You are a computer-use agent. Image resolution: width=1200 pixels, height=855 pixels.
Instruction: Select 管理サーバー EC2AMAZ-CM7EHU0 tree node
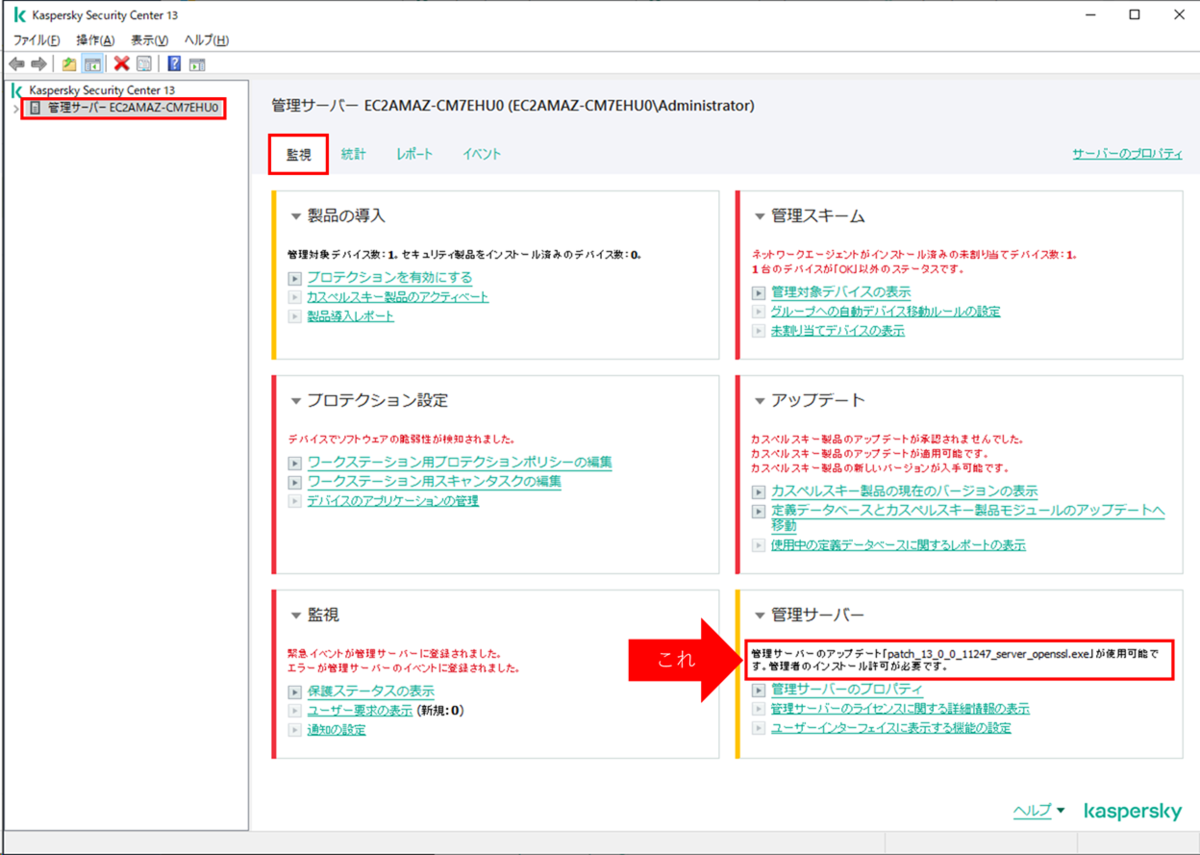(x=132, y=107)
